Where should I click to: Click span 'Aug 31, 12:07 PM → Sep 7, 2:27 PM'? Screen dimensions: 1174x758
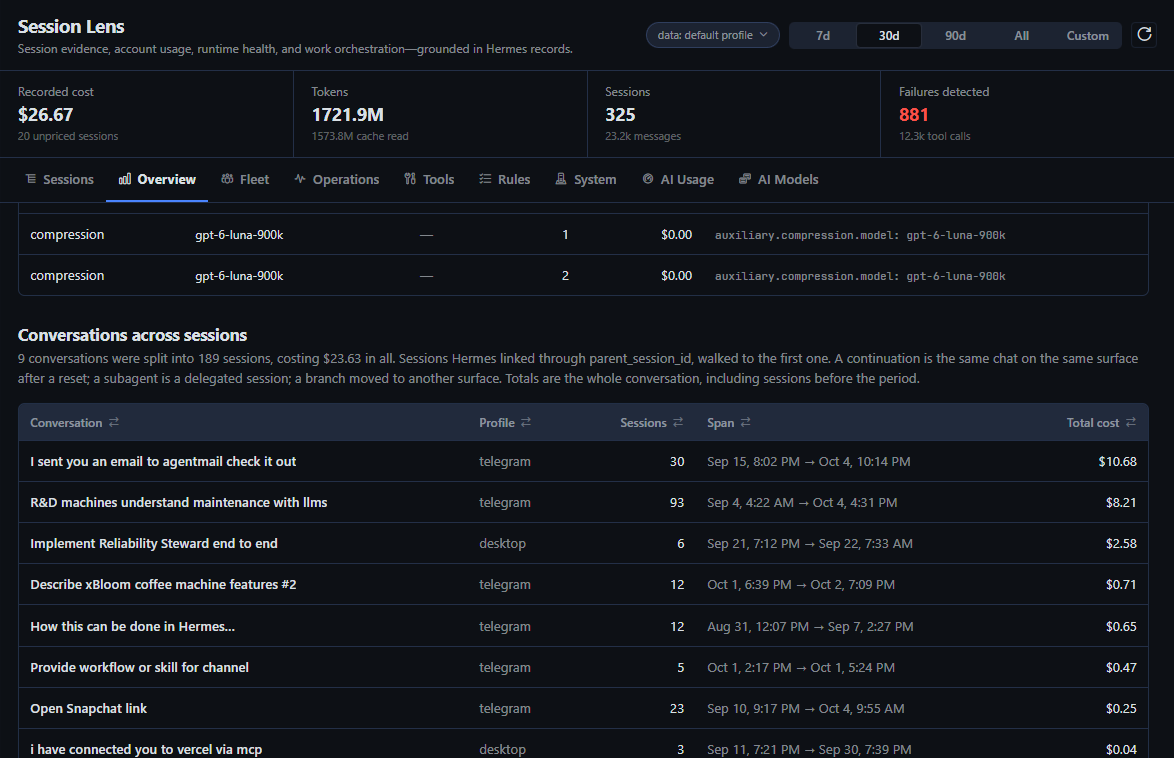(x=810, y=626)
